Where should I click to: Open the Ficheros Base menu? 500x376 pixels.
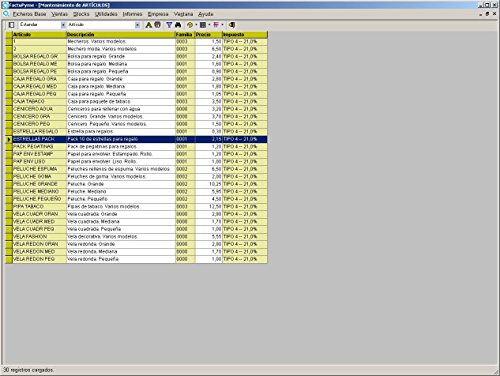pos(29,14)
